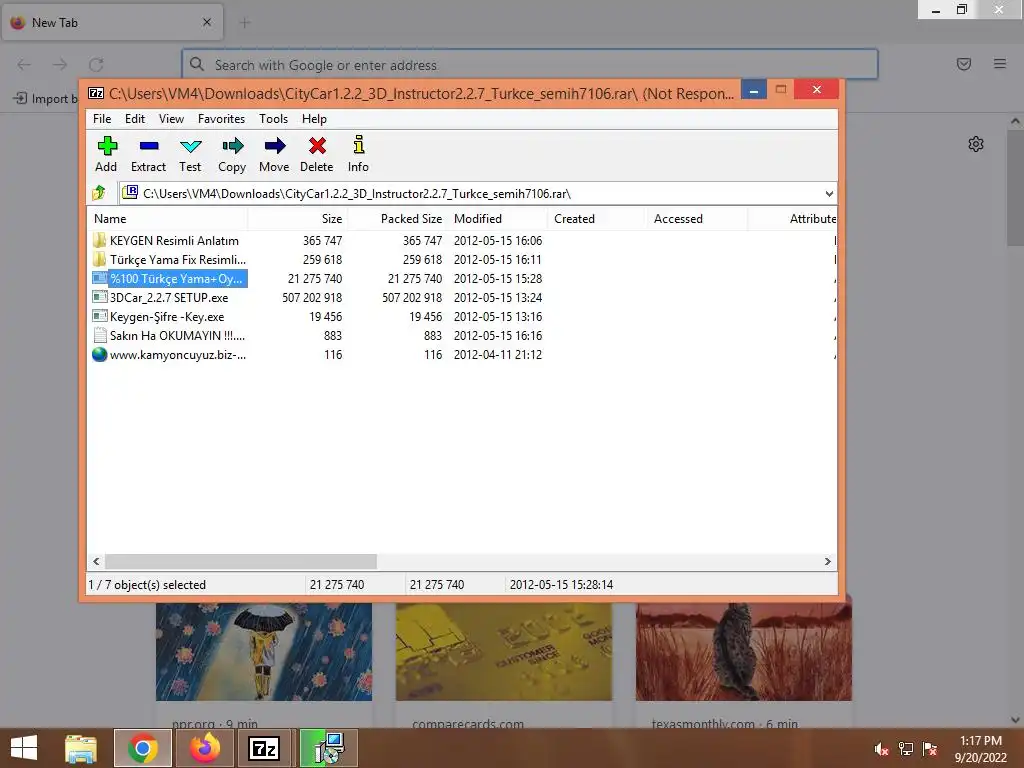Open the File menu
Image resolution: width=1024 pixels, height=768 pixels.
(102, 119)
